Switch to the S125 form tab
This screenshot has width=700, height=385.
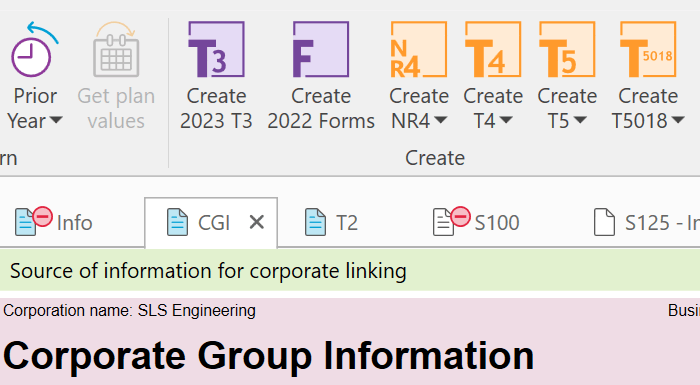click(646, 222)
